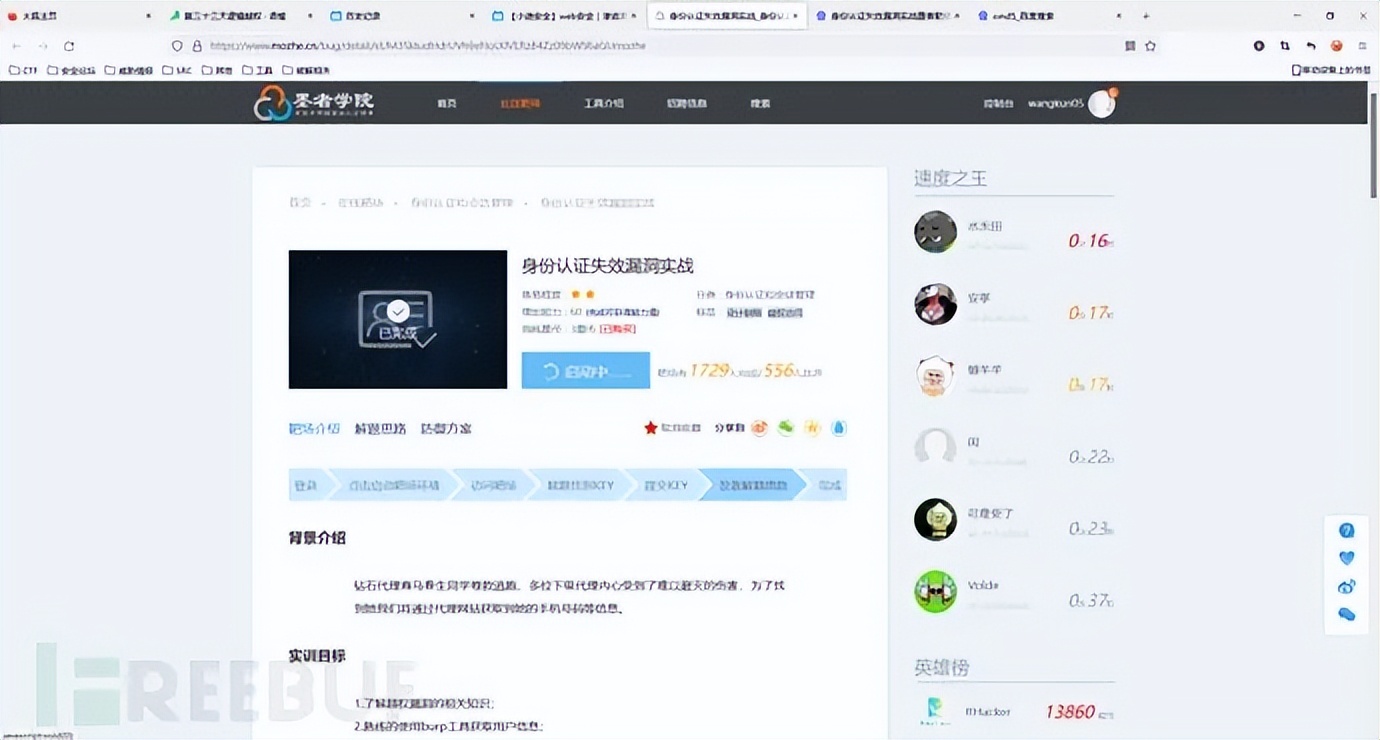Open the wangkun05 account avatar menu
Viewport: 1380px width, 740px height.
click(x=1101, y=103)
